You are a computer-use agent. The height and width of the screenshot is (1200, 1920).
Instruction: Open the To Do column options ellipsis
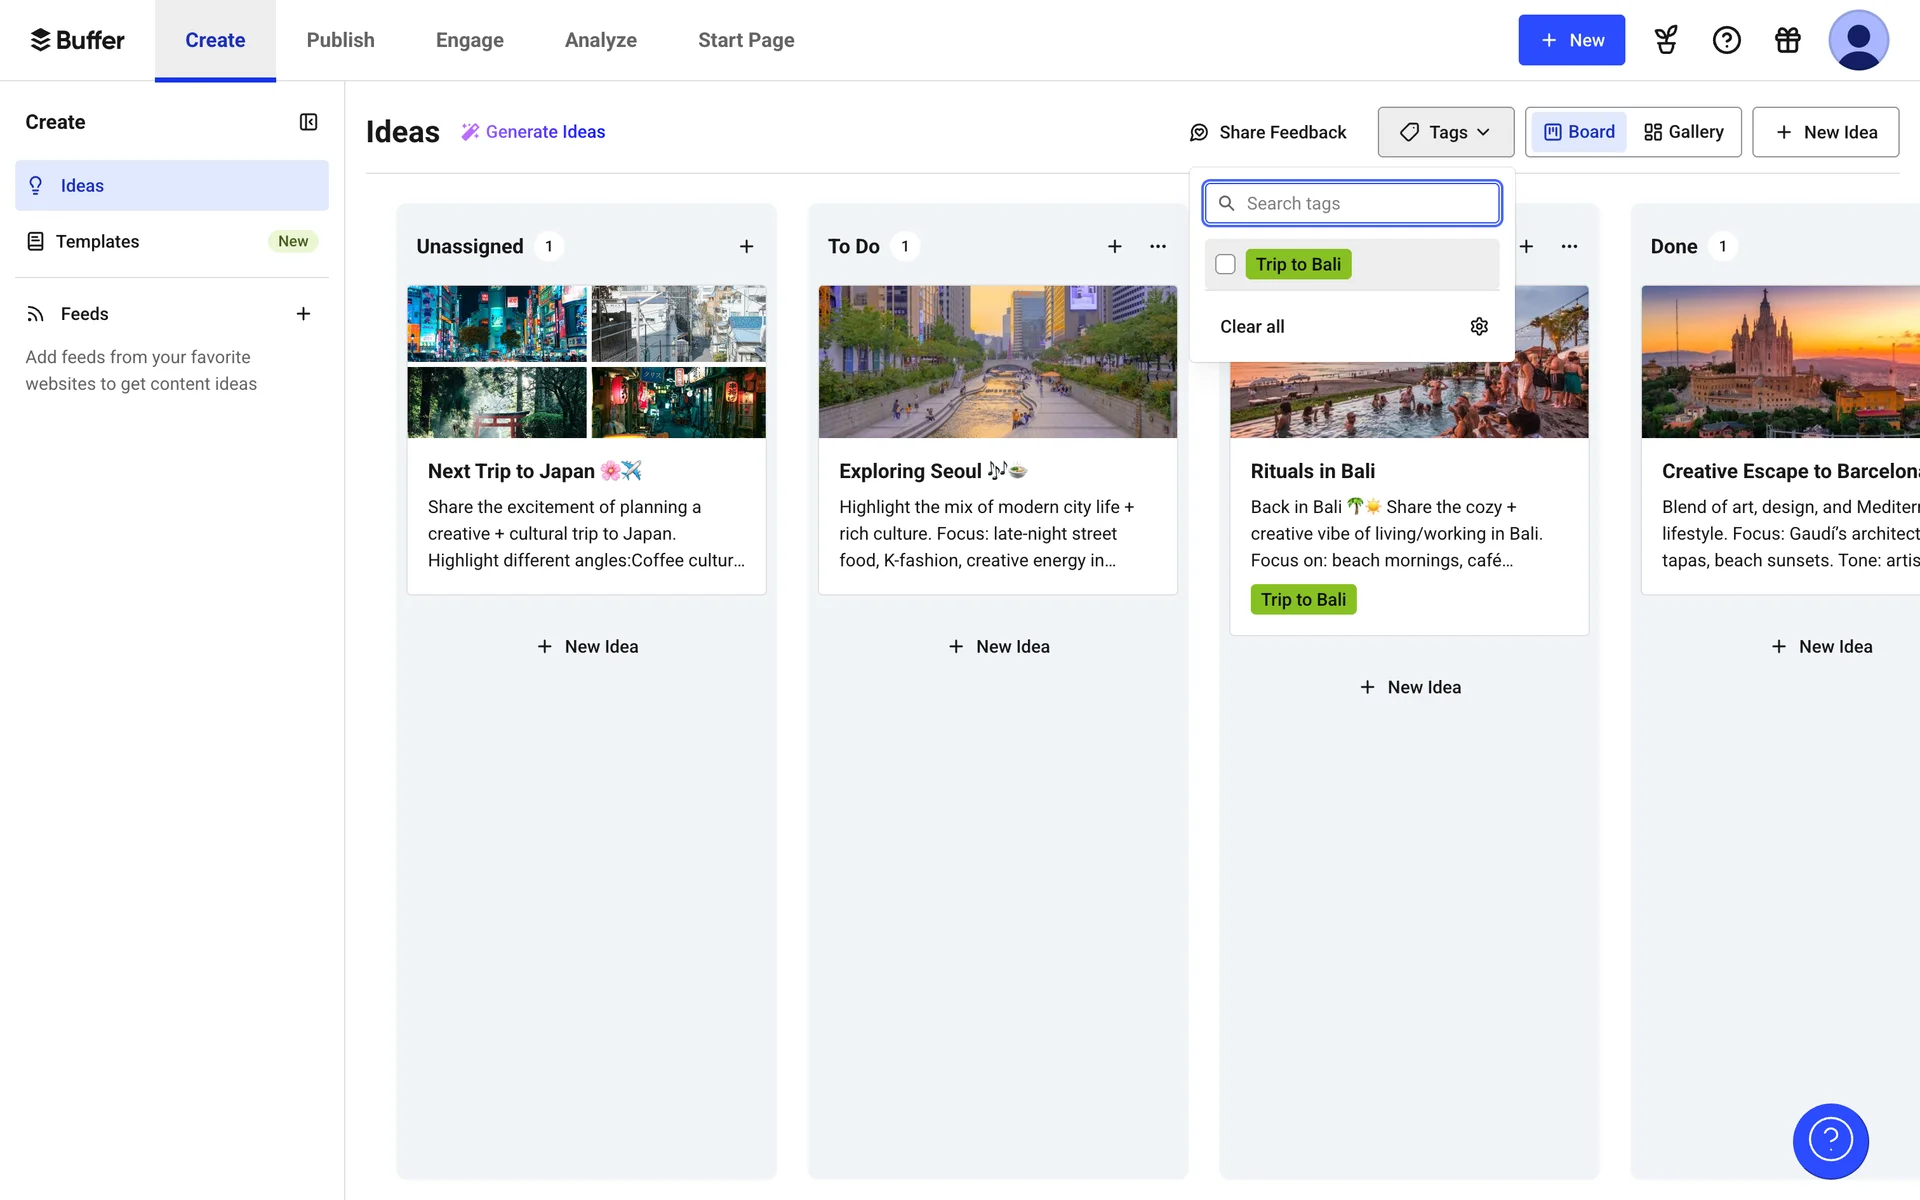1158,246
